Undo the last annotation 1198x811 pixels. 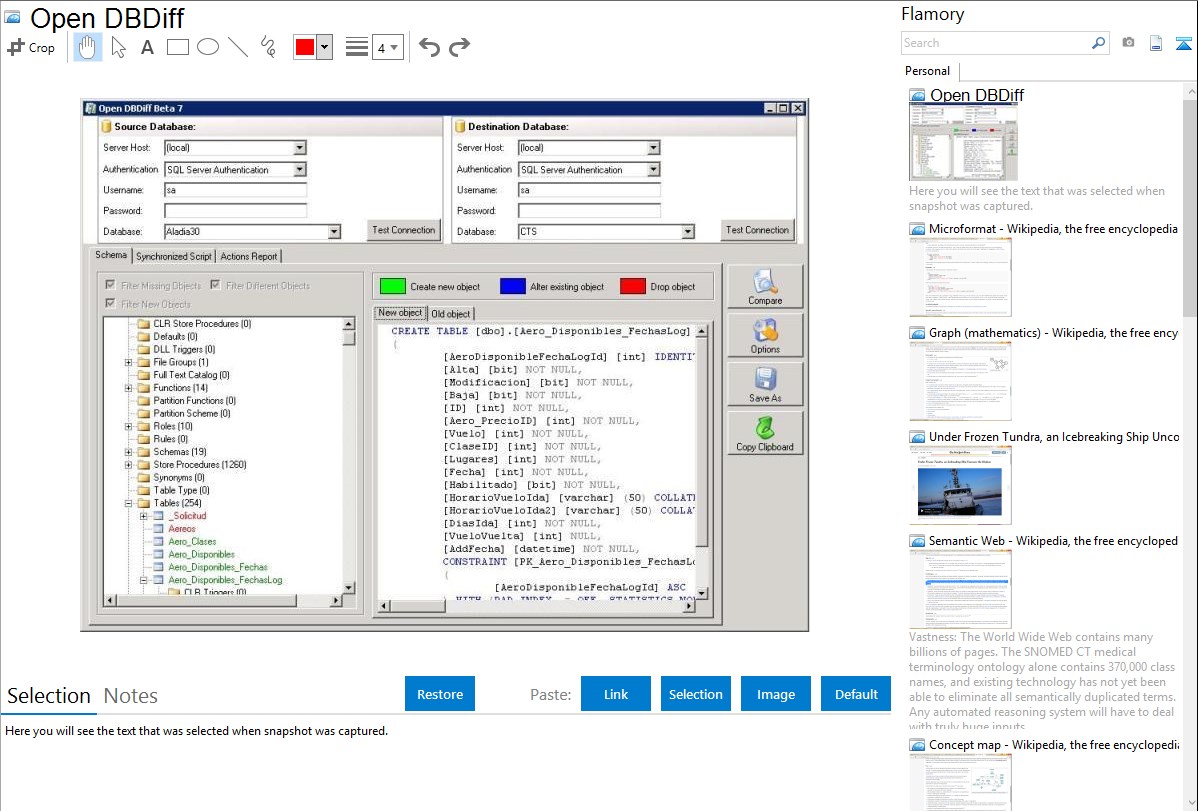[x=429, y=47]
